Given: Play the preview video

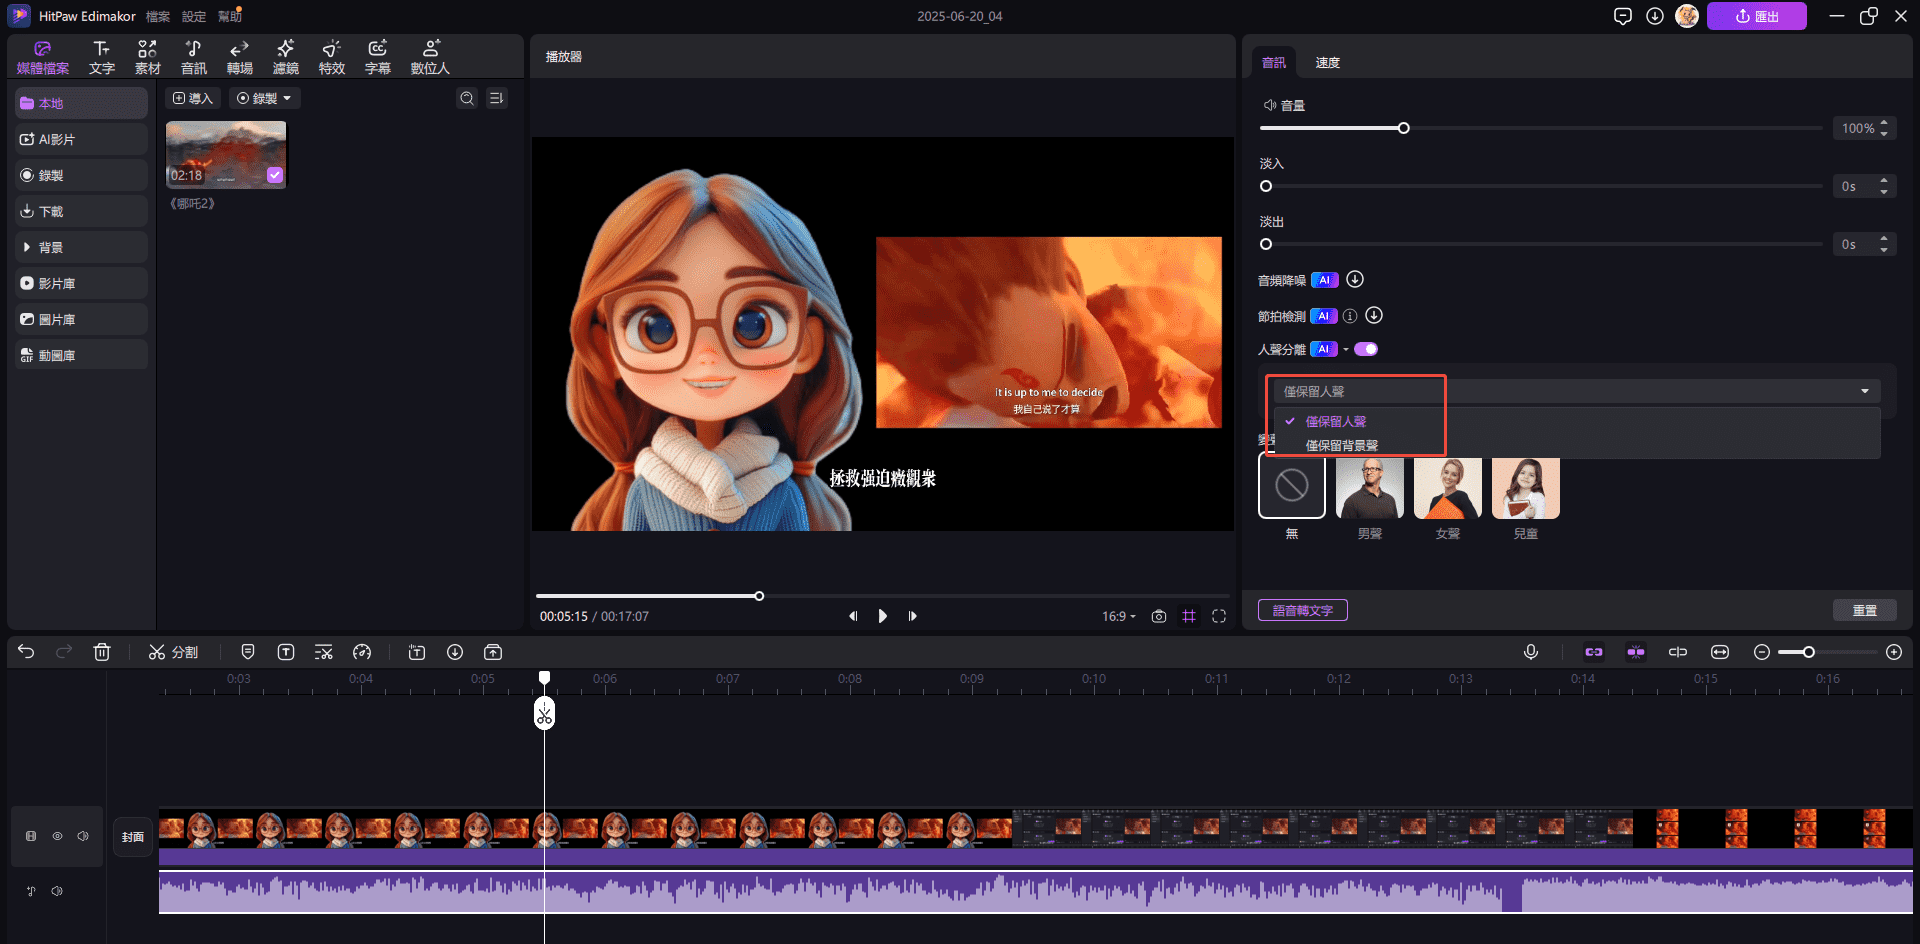Looking at the screenshot, I should coord(883,616).
